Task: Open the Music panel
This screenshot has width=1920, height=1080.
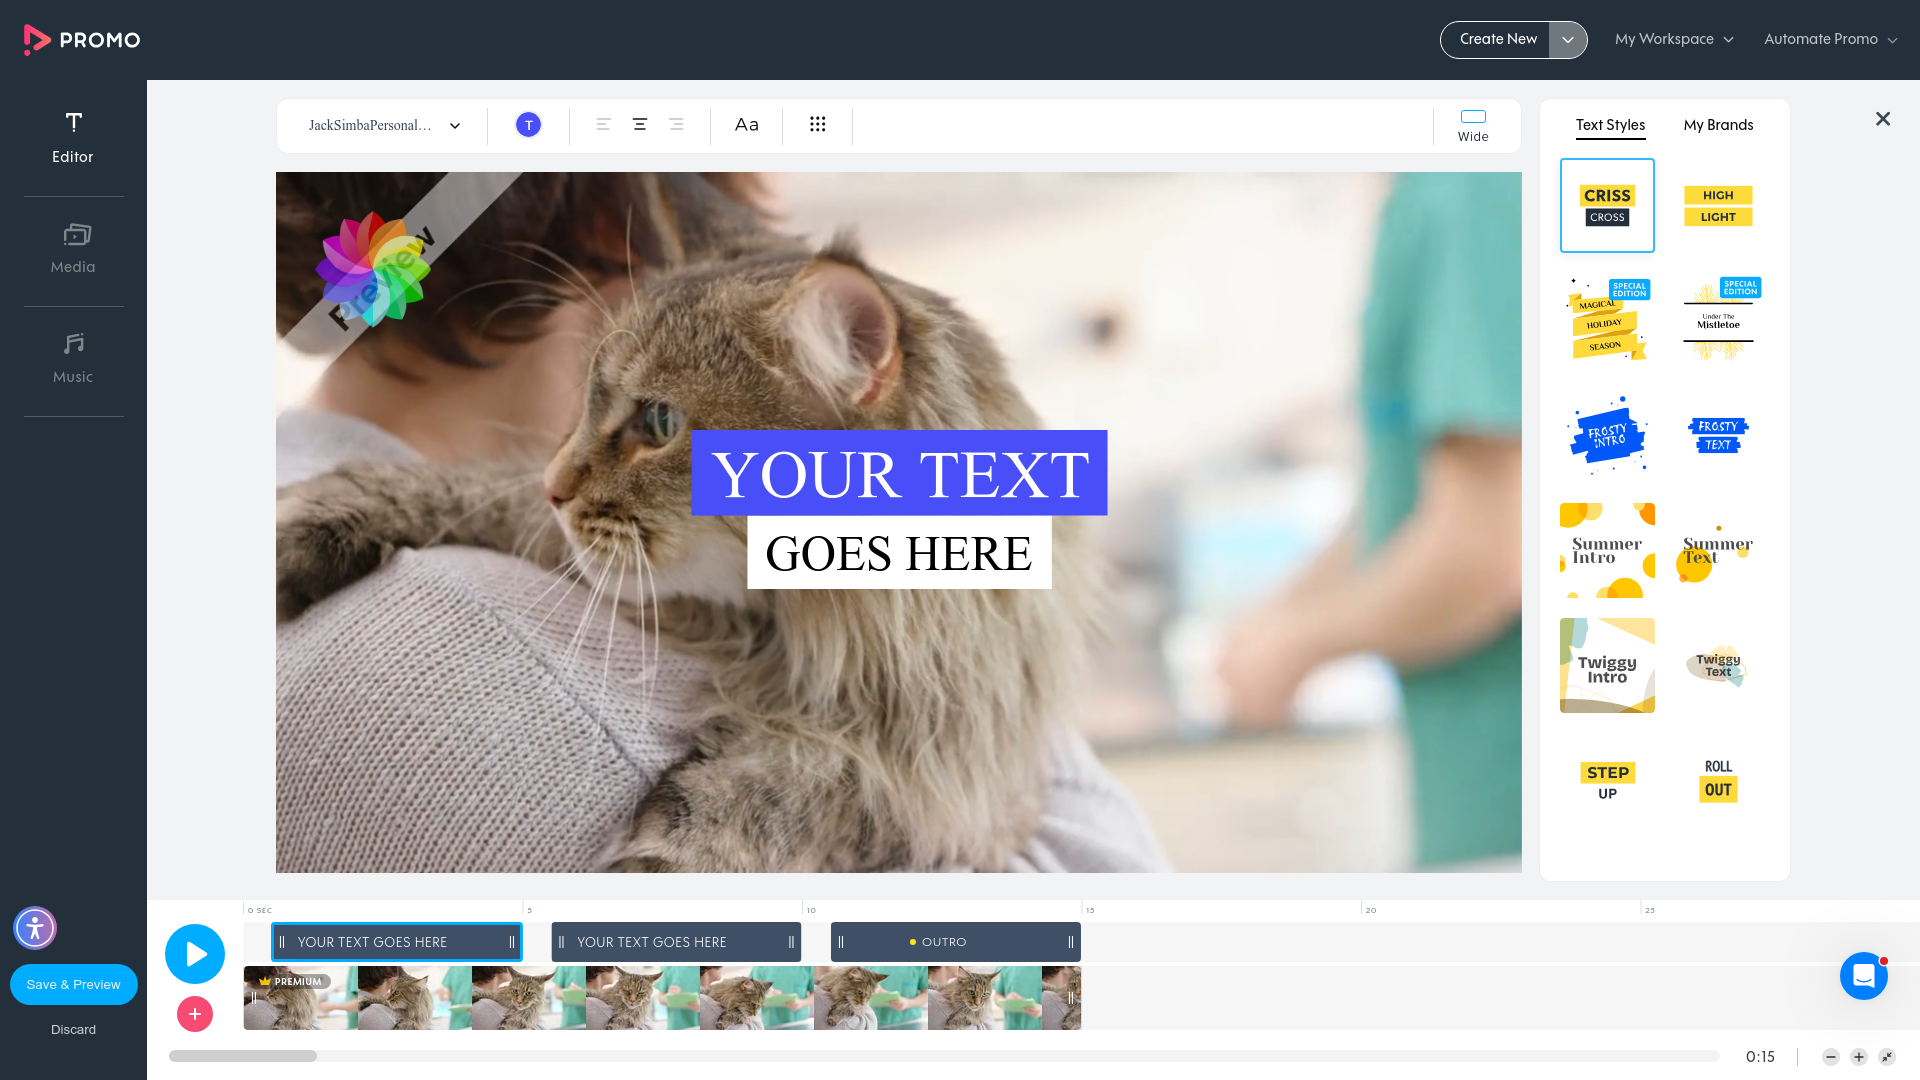Action: (73, 358)
